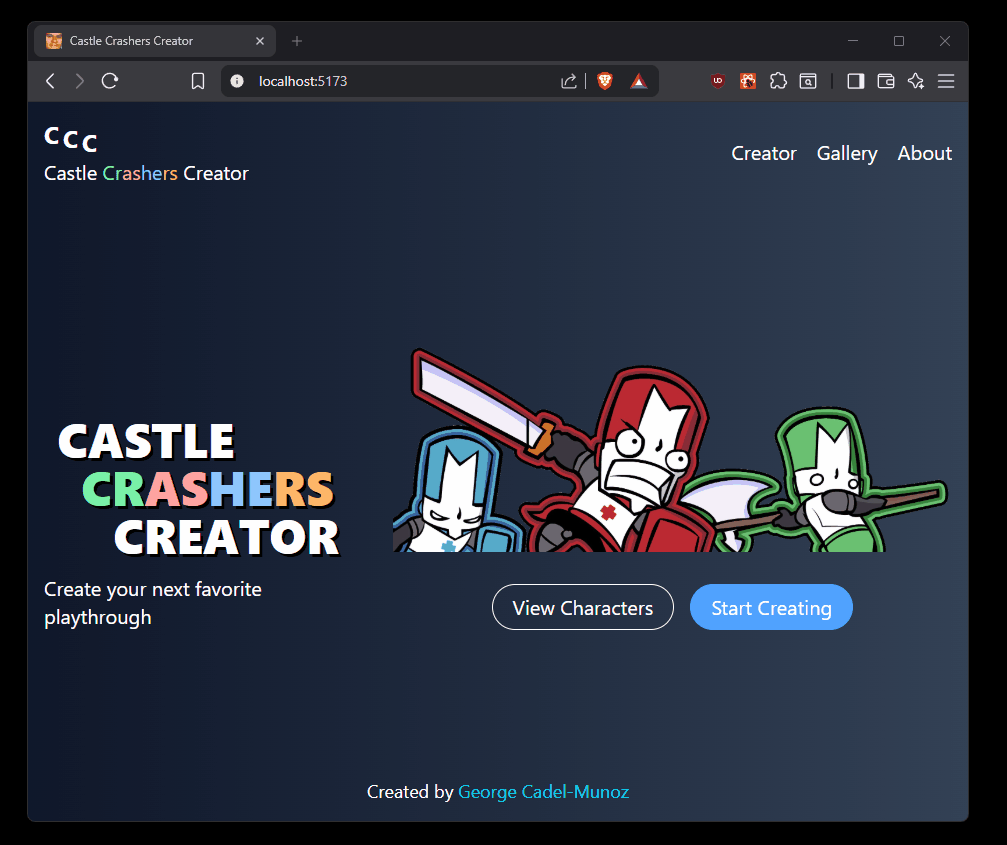Toggle Brave Shields lion icon
1007x845 pixels.
(x=605, y=81)
